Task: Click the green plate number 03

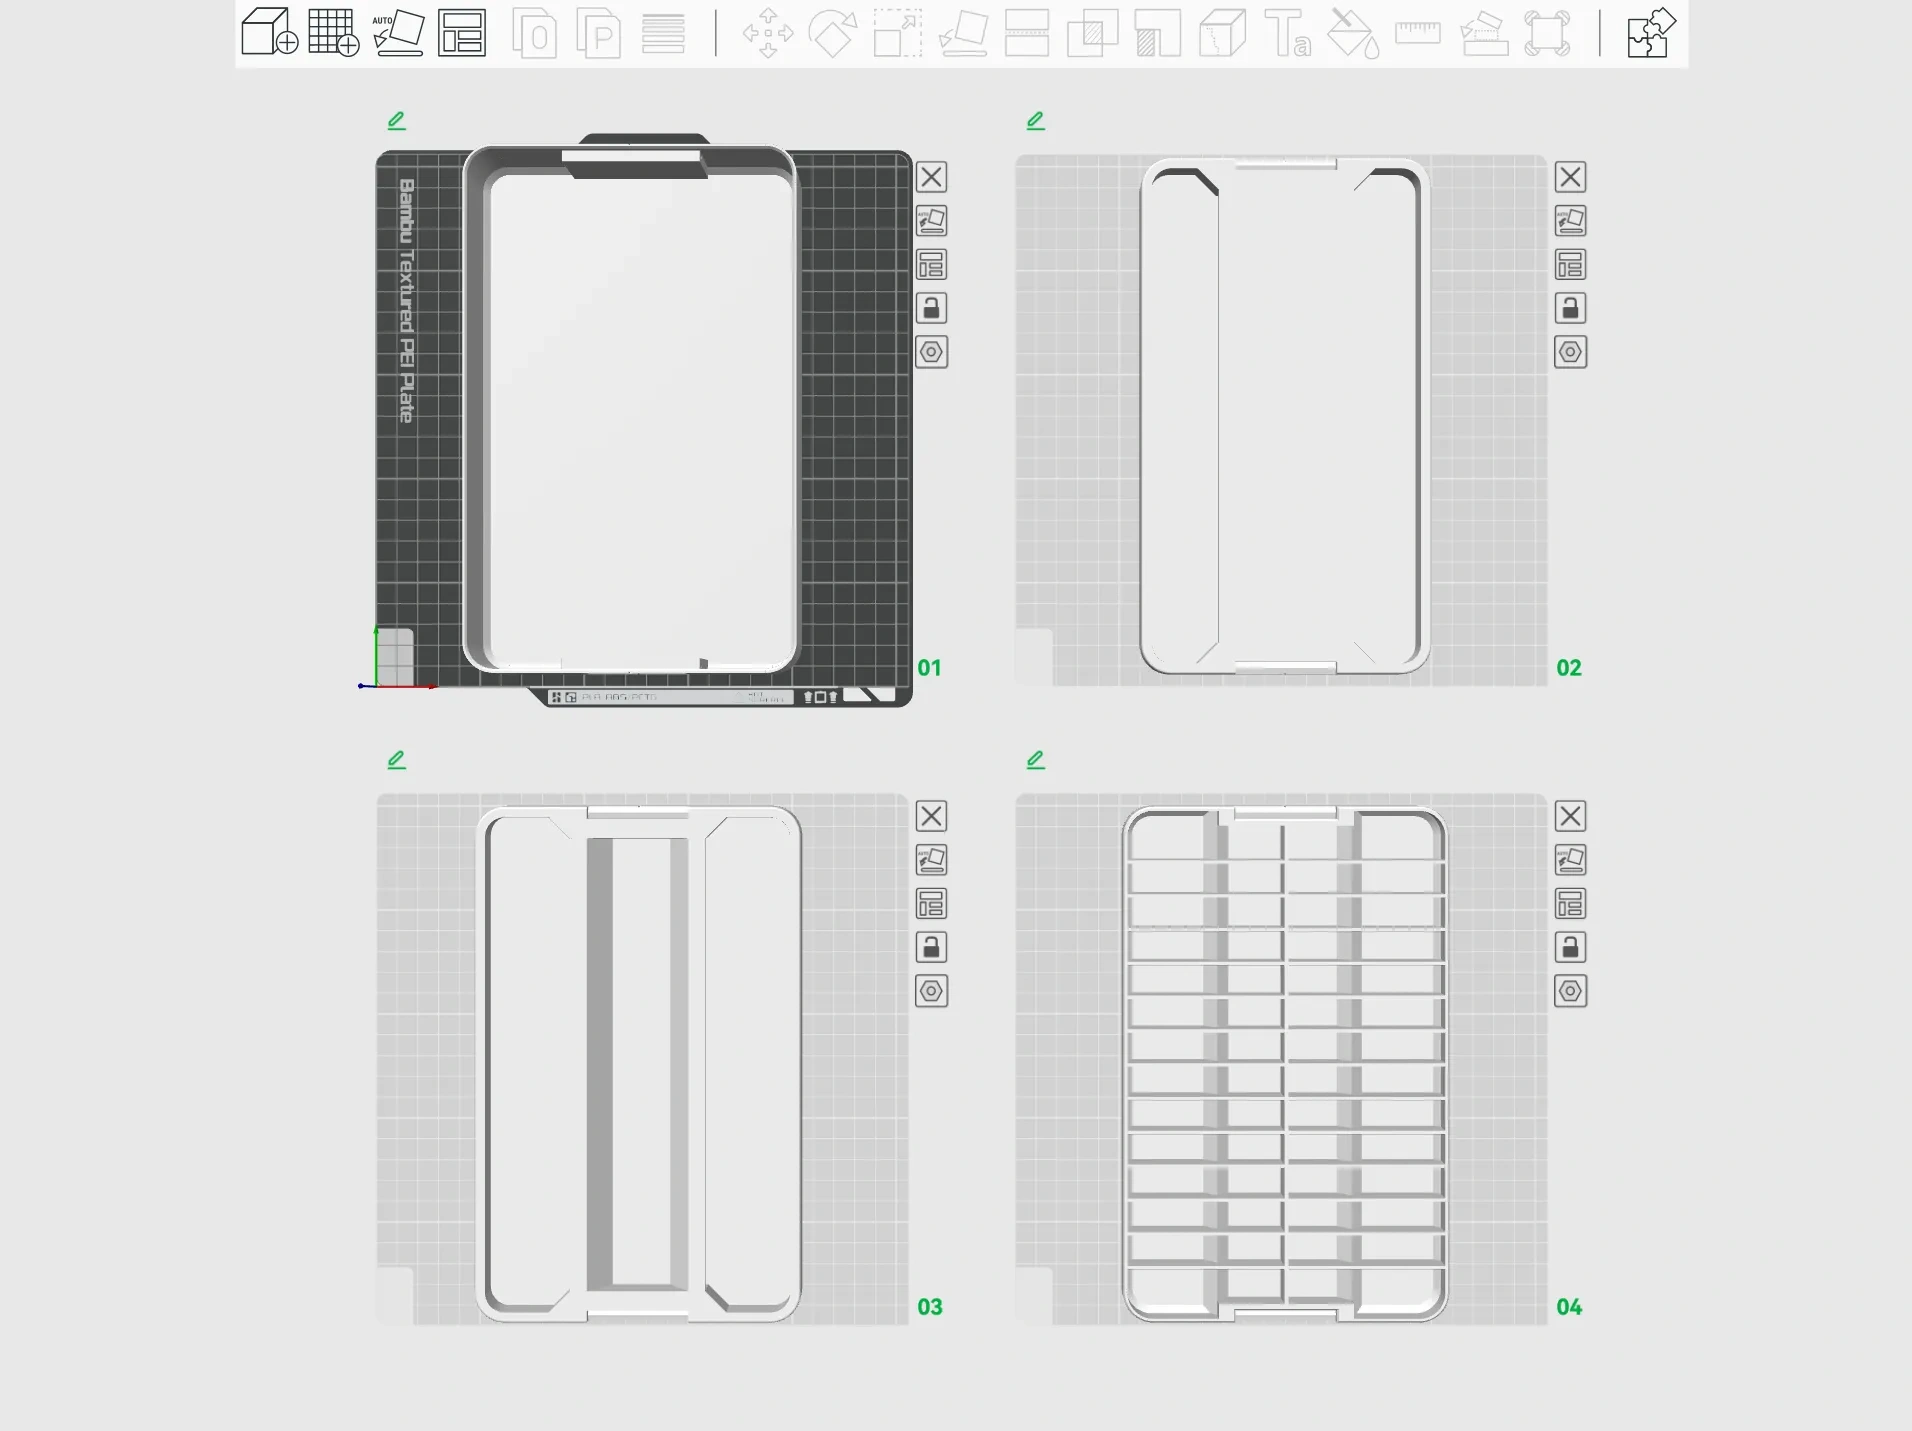Action: coord(930,1307)
